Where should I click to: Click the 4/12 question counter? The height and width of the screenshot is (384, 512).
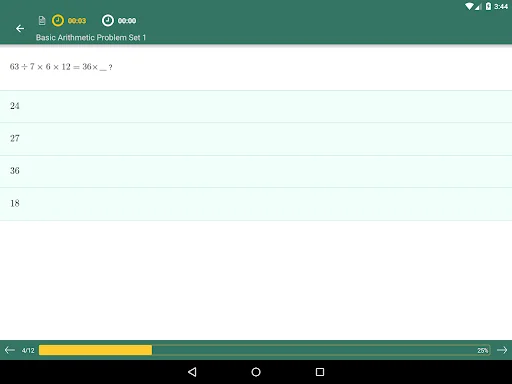pos(28,350)
